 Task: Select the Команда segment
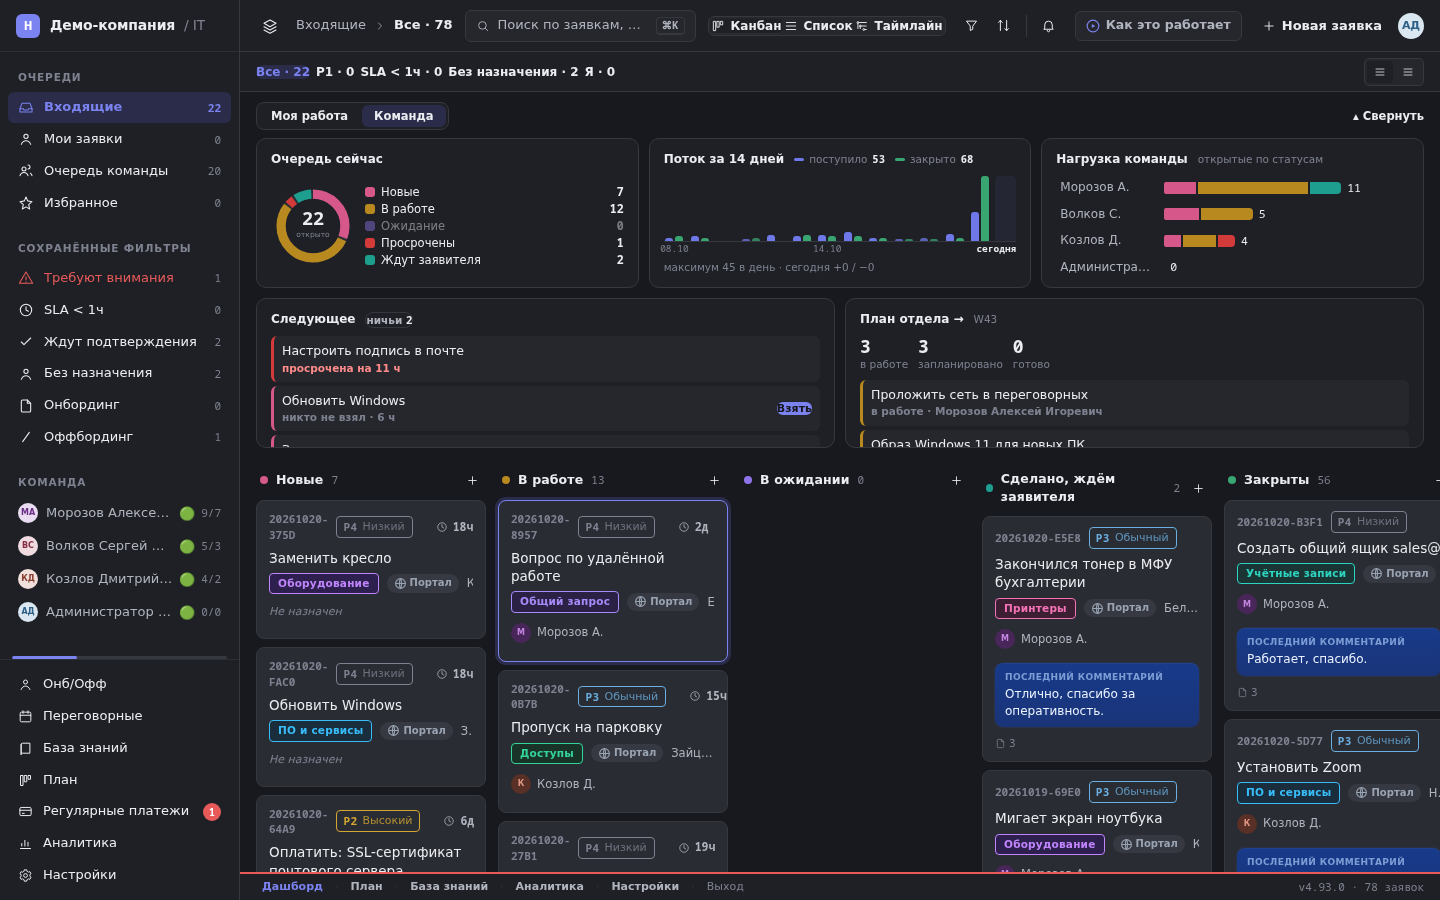coord(404,116)
